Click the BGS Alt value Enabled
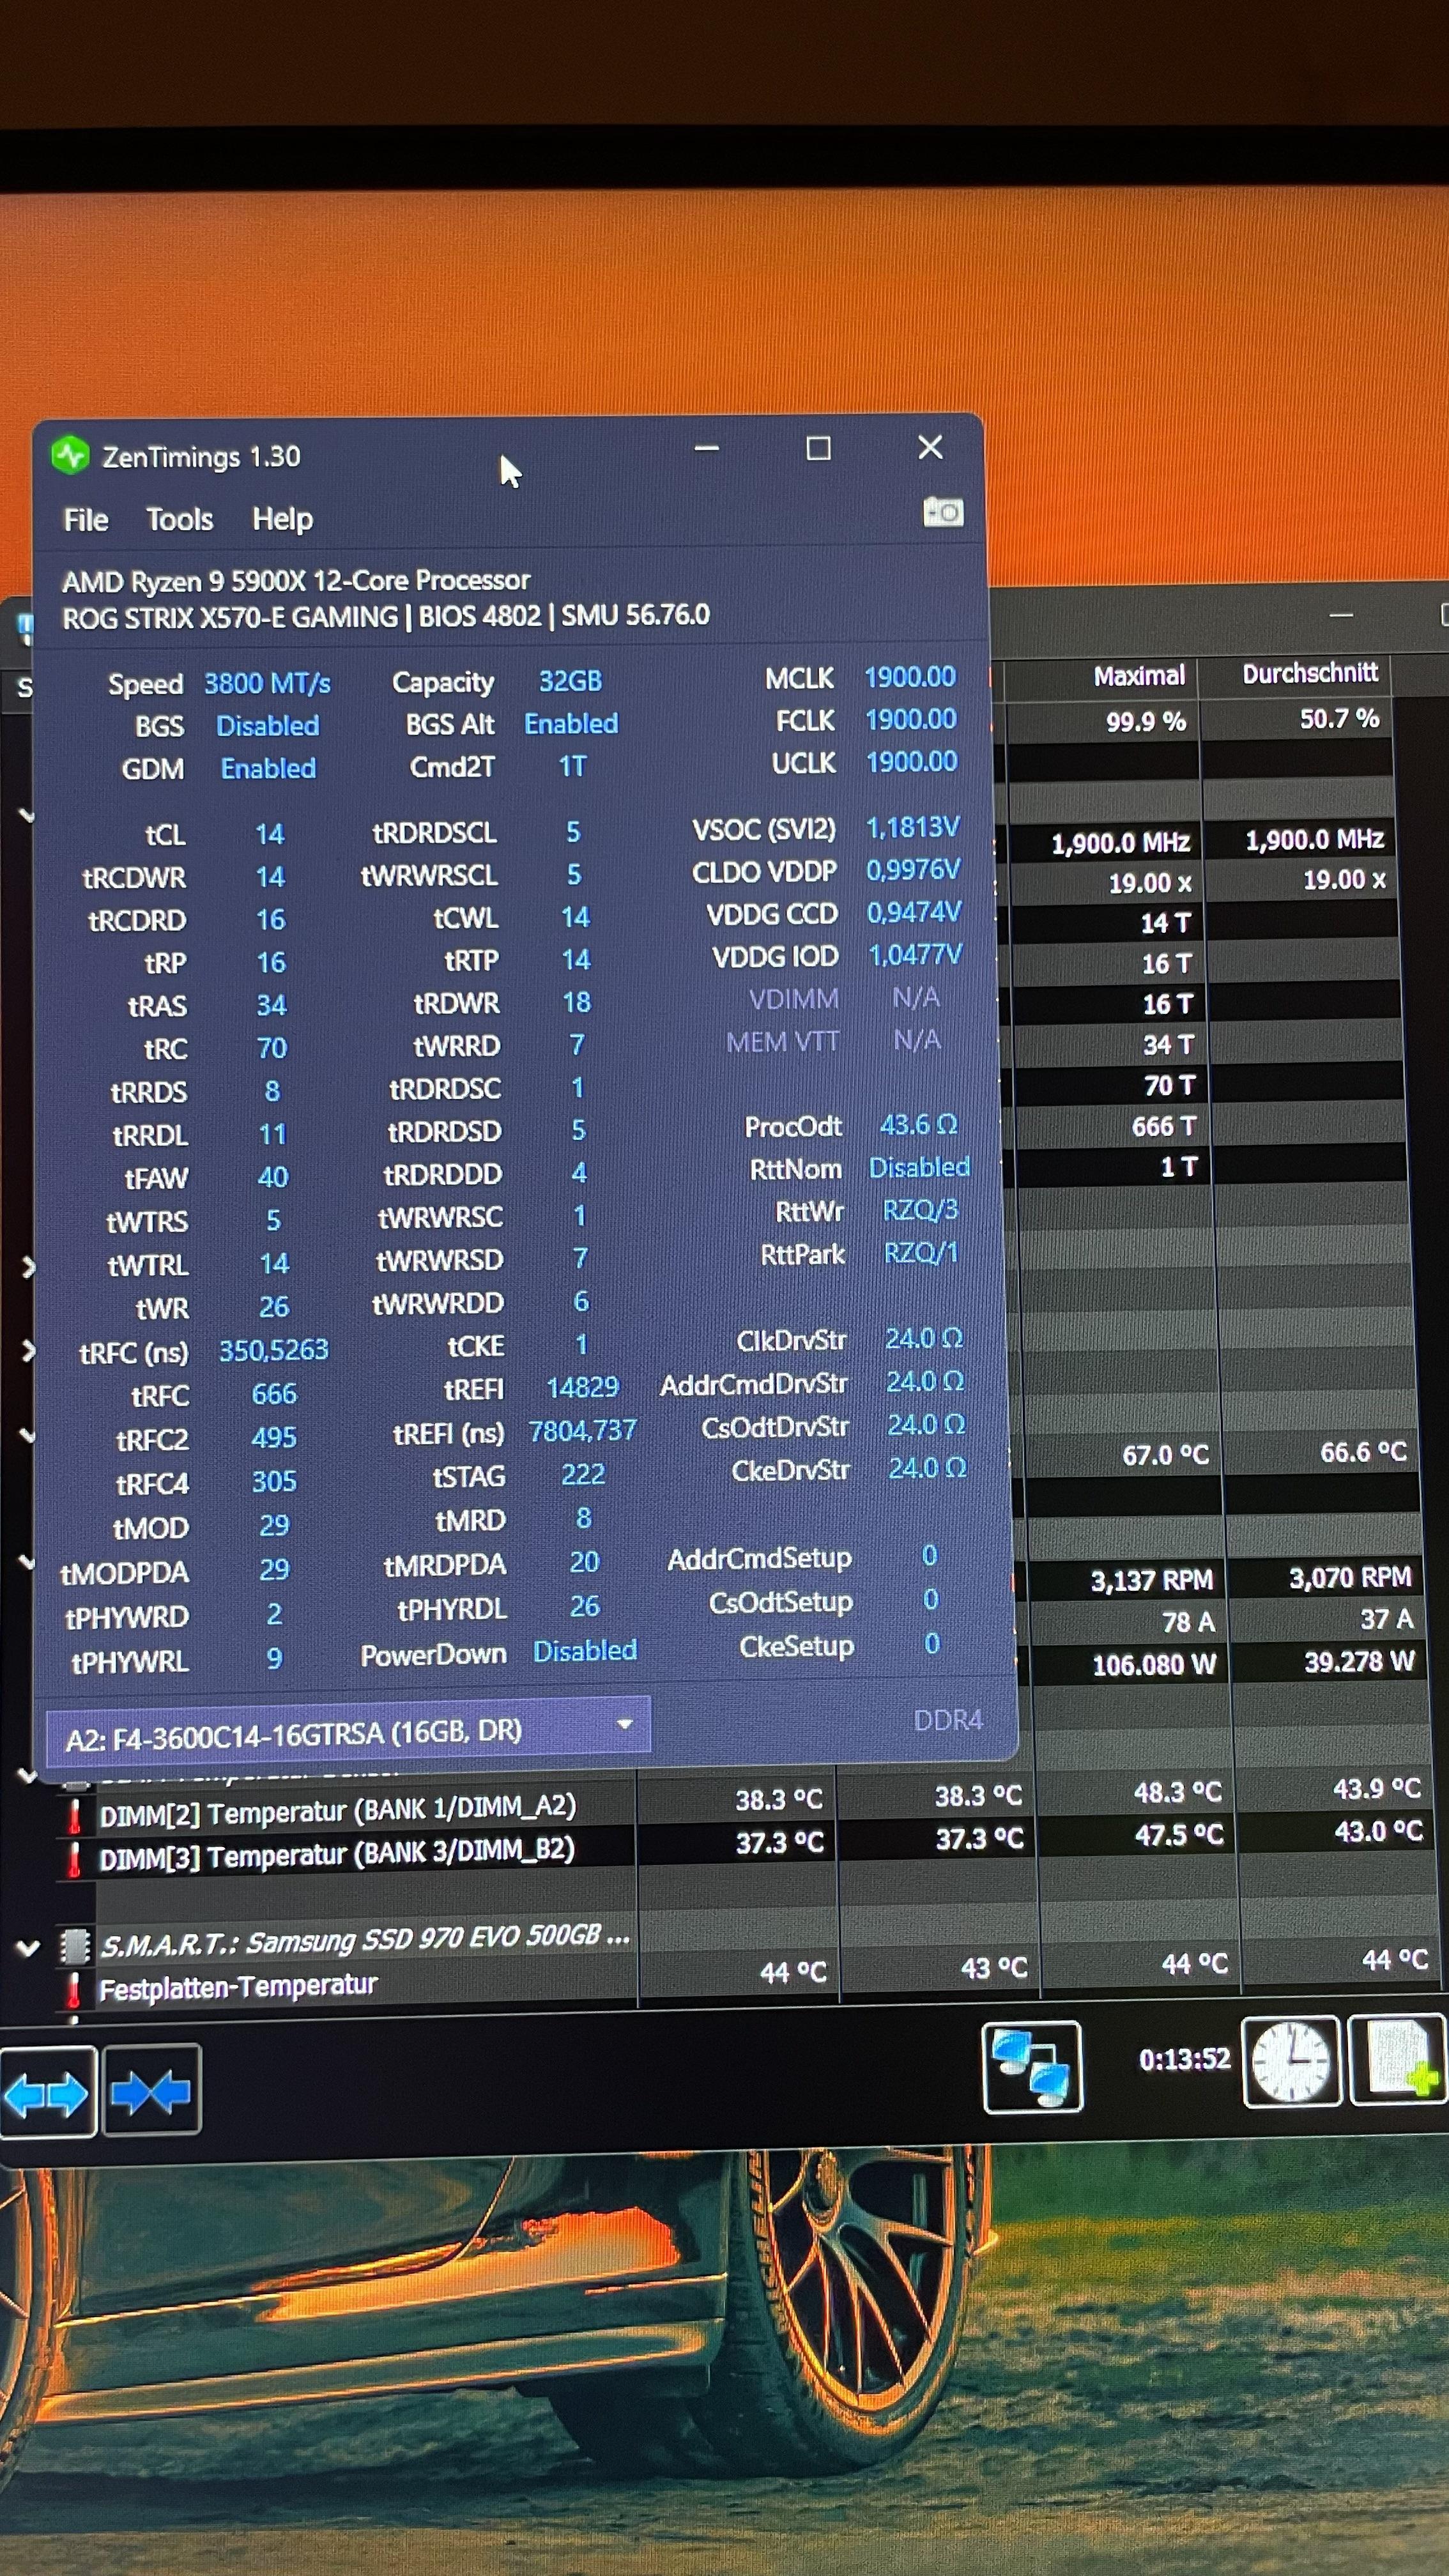 (x=571, y=723)
